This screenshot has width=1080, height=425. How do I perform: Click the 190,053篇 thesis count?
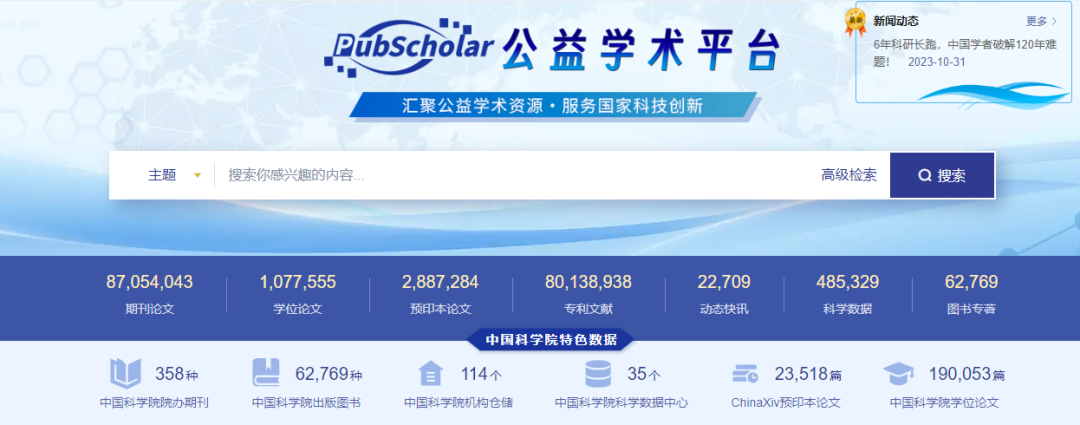pos(967,374)
